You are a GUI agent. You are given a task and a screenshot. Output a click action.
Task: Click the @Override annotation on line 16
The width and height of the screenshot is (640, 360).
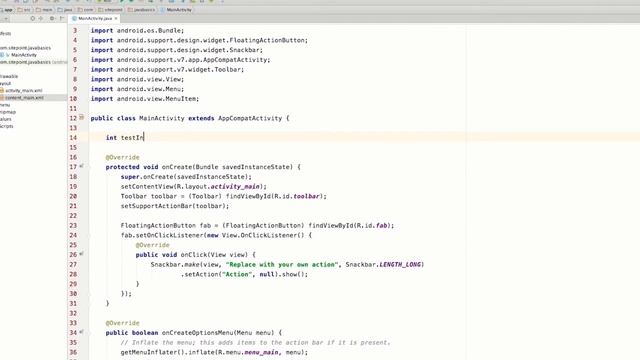point(122,158)
